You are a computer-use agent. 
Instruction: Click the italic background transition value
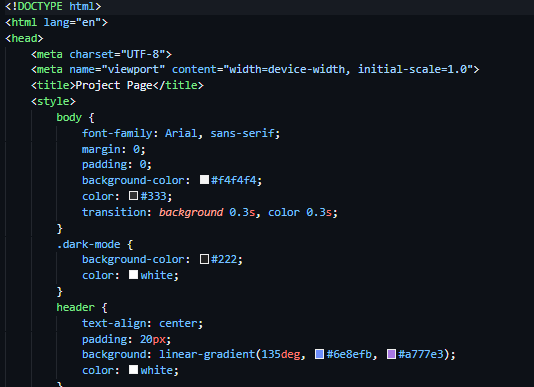pyautogui.click(x=191, y=212)
